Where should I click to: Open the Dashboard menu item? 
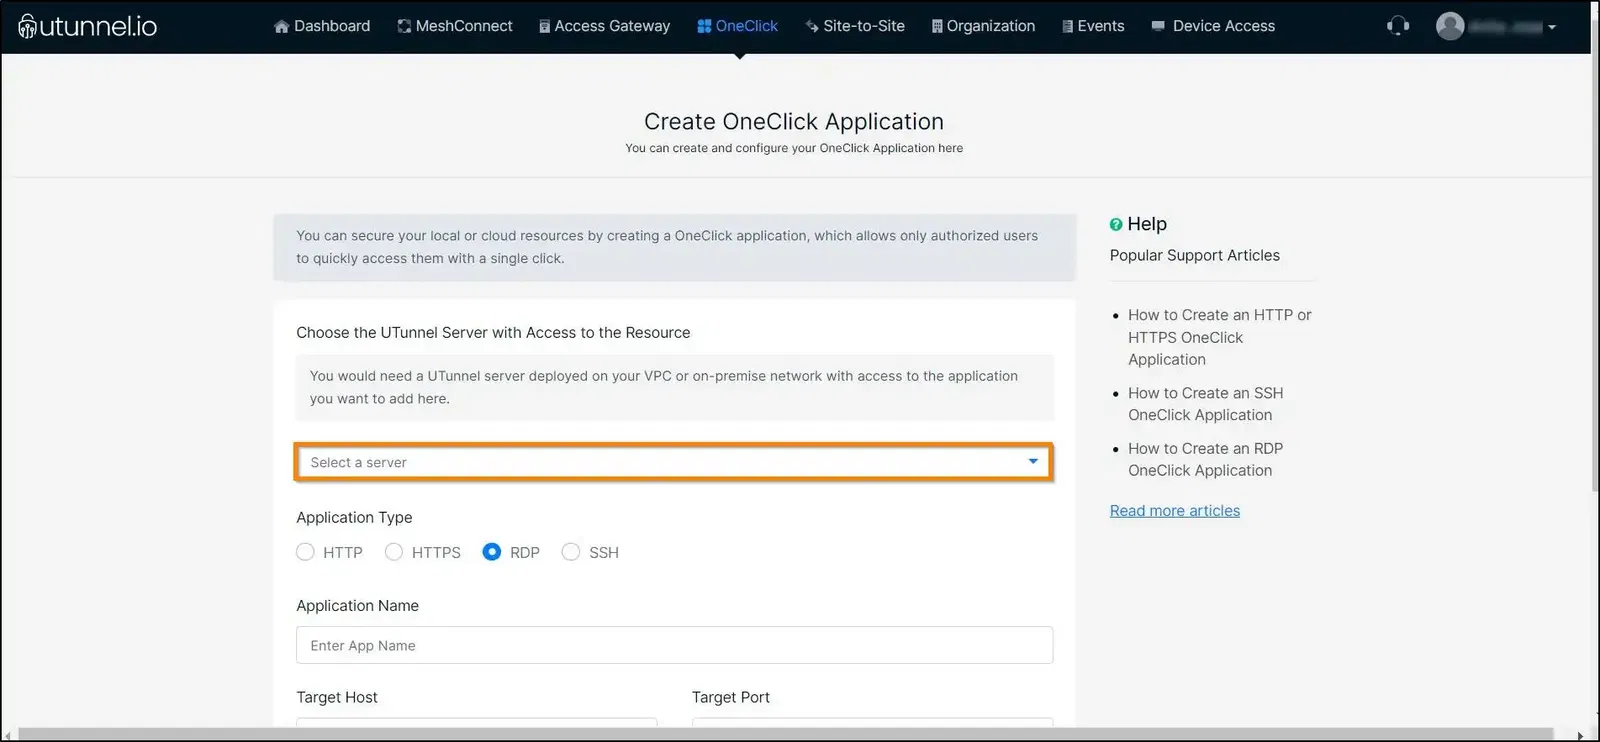pos(322,26)
